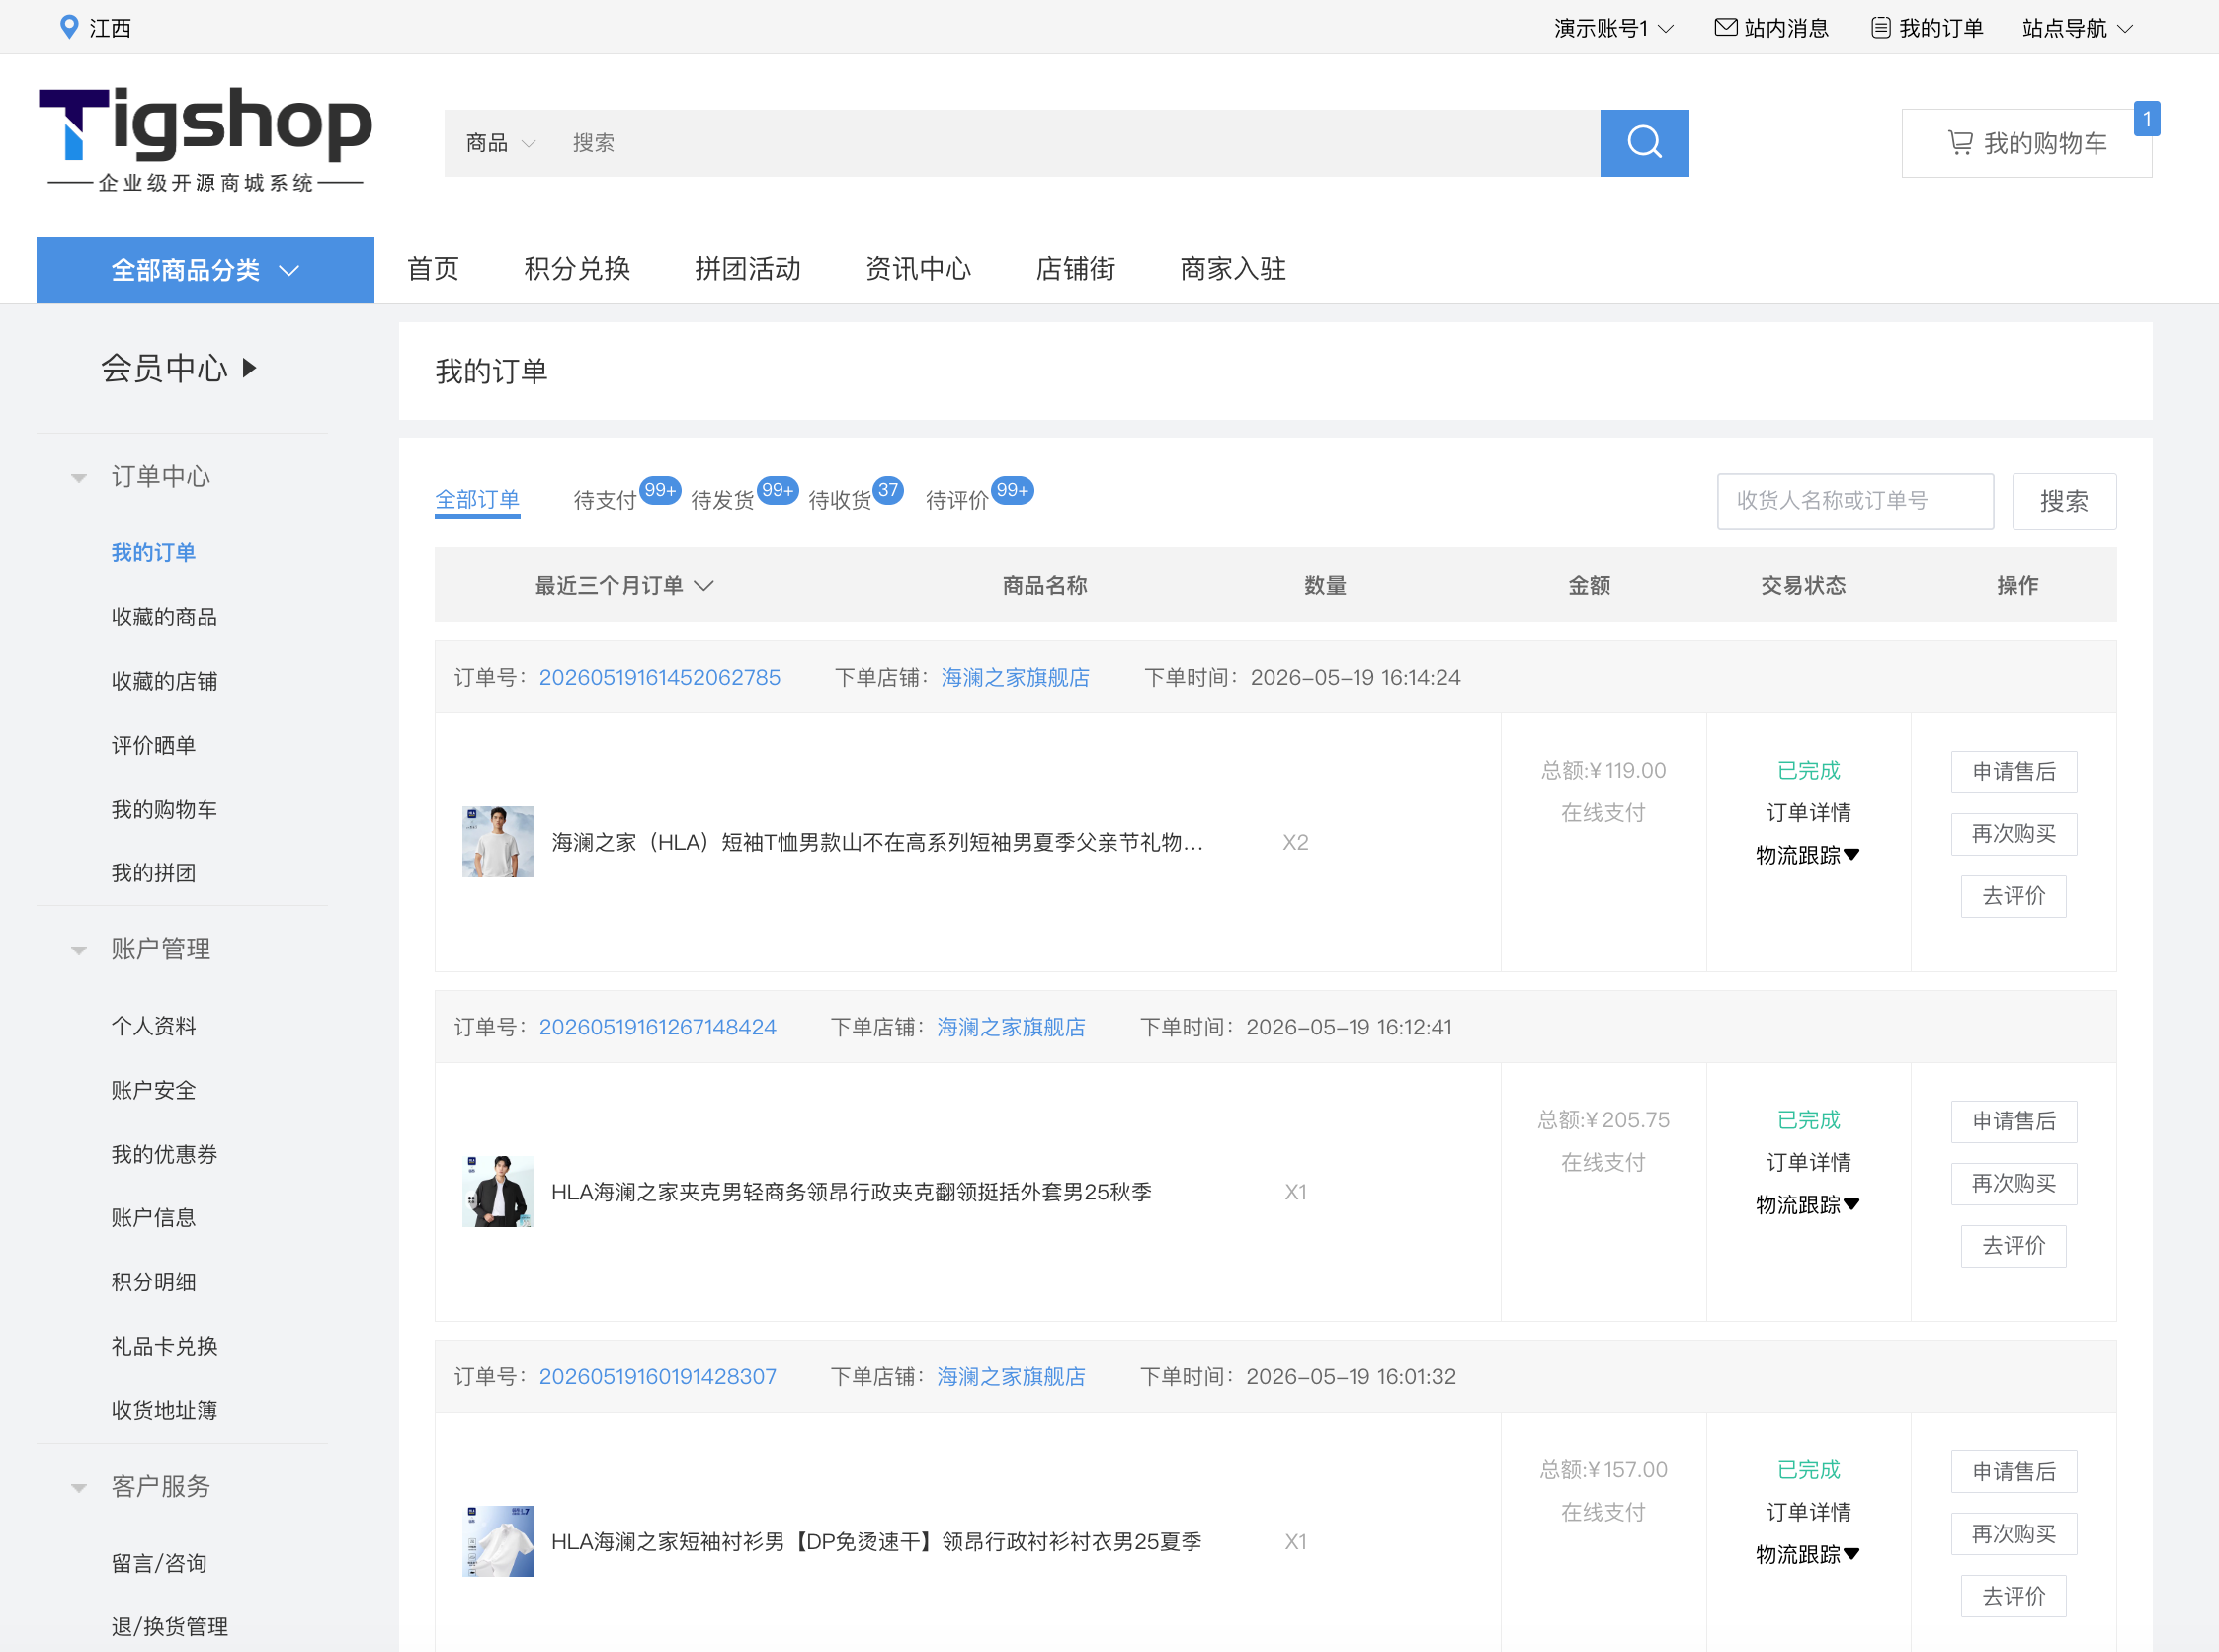Open the 商品 search type dropdown

(501, 143)
